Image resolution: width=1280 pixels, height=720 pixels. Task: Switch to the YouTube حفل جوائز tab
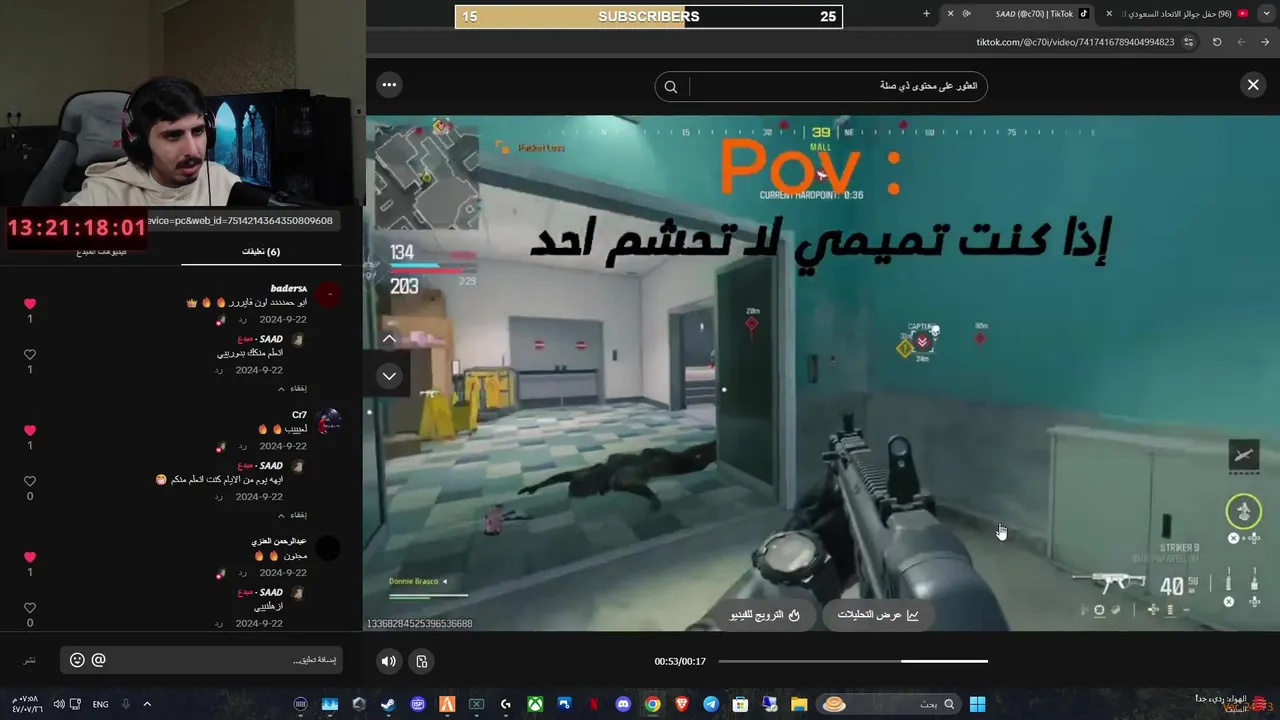[1186, 14]
